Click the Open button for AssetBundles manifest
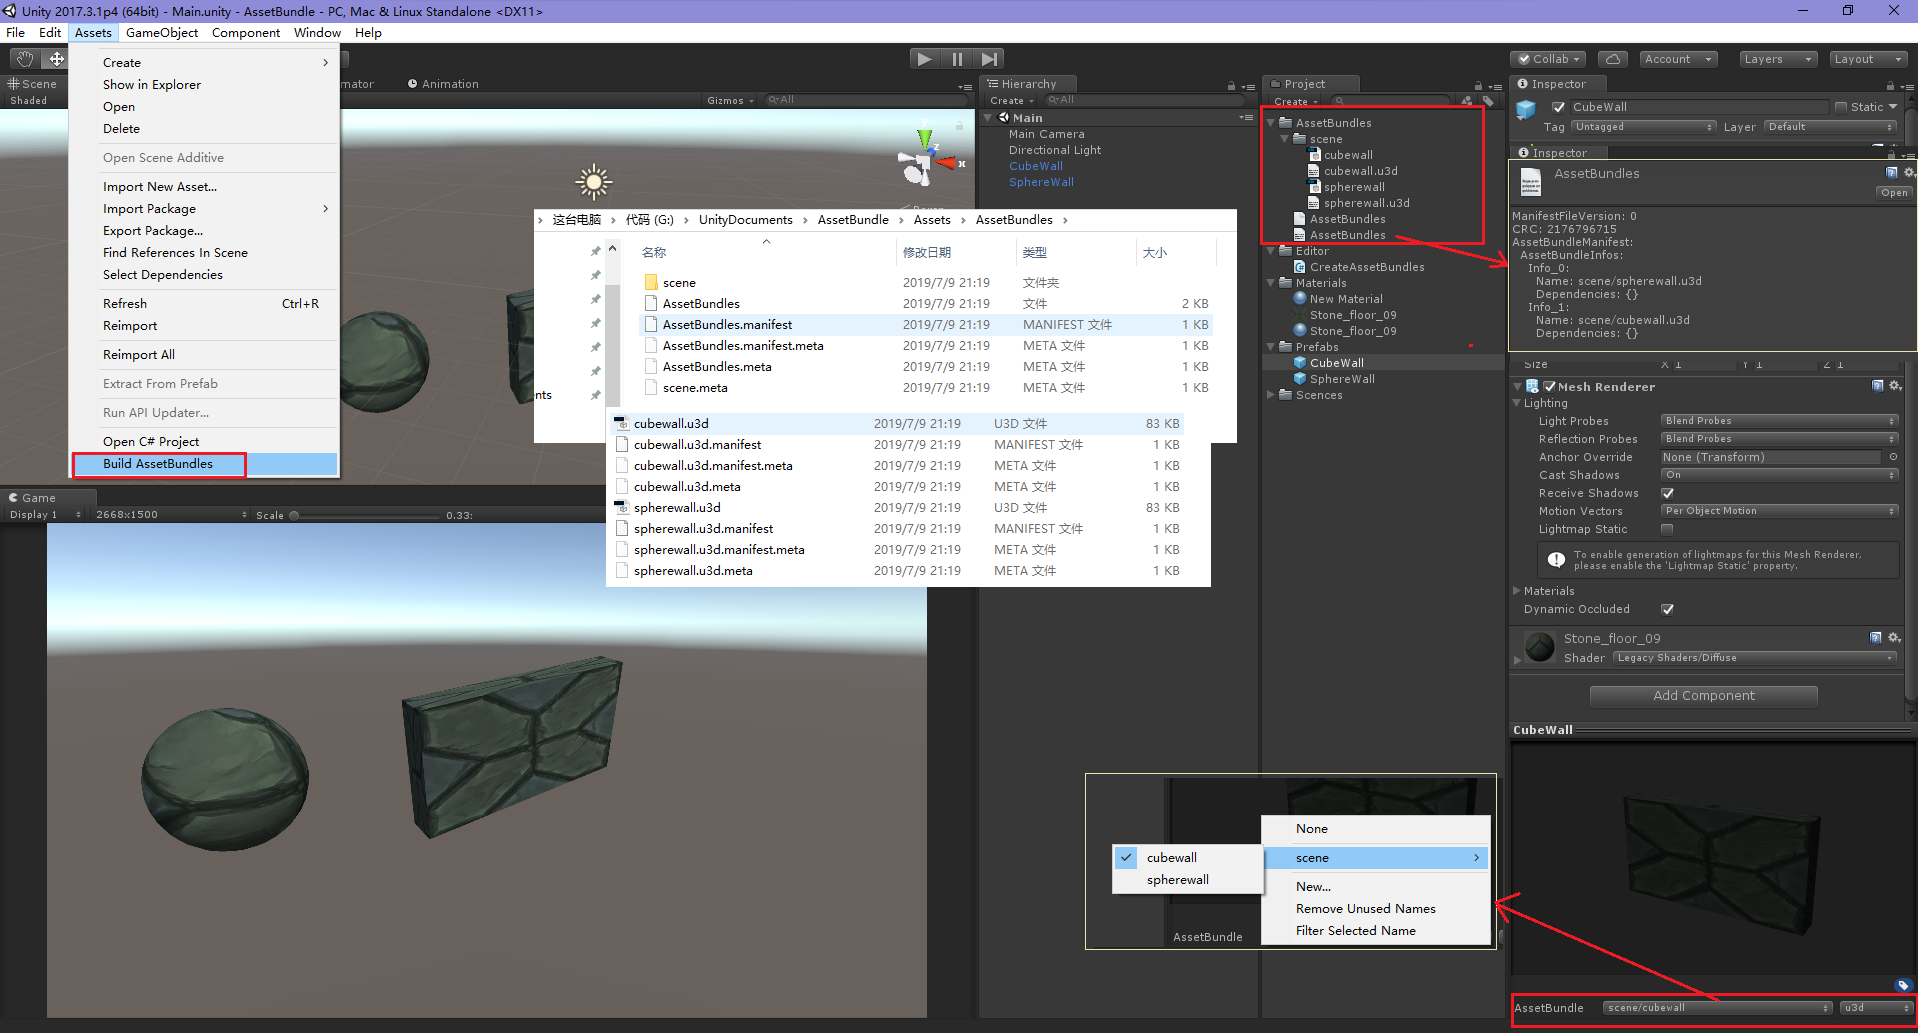Image resolution: width=1918 pixels, height=1033 pixels. point(1894,193)
